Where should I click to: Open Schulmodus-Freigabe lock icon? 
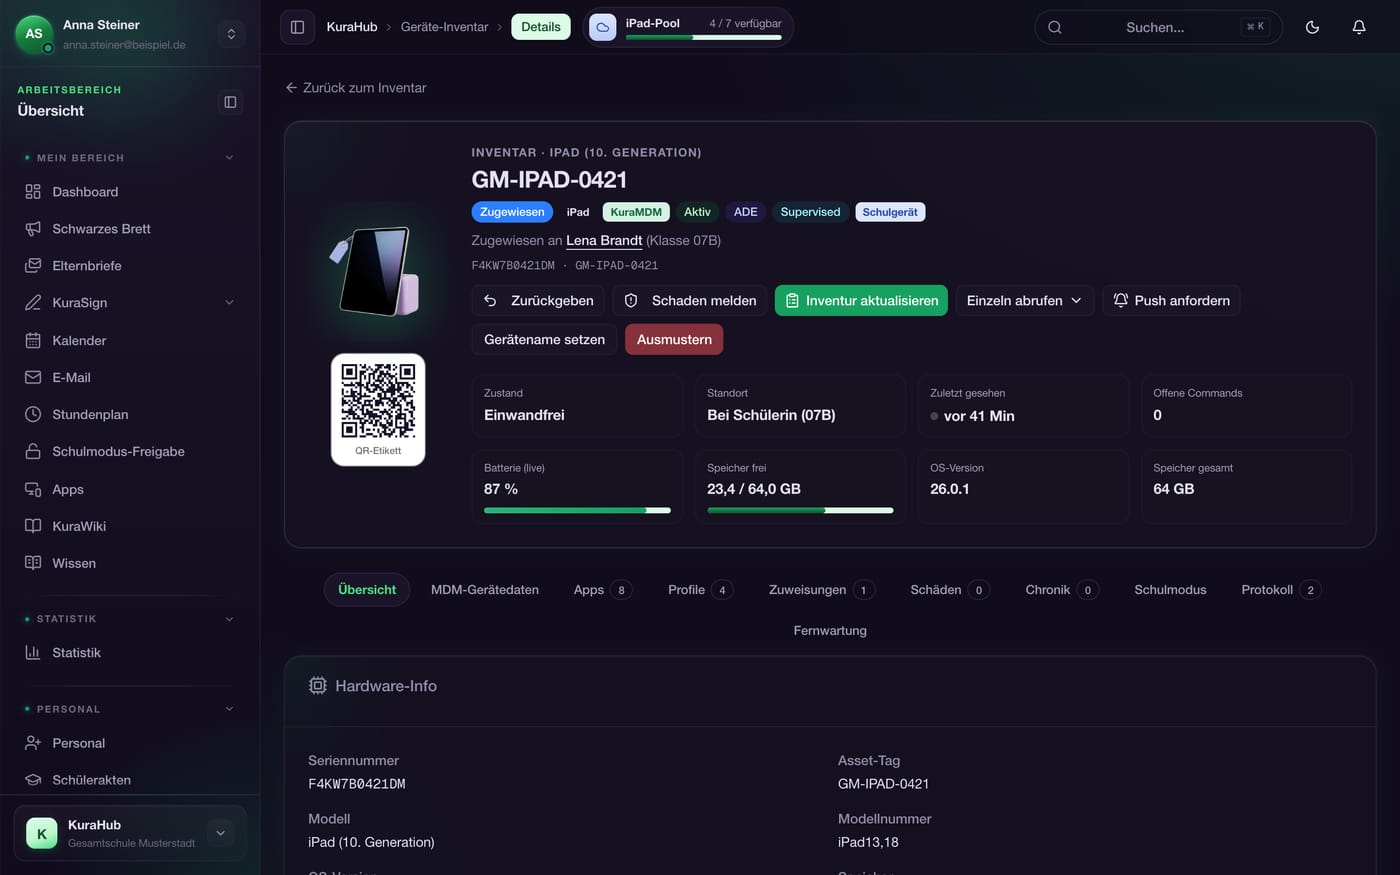pos(33,451)
